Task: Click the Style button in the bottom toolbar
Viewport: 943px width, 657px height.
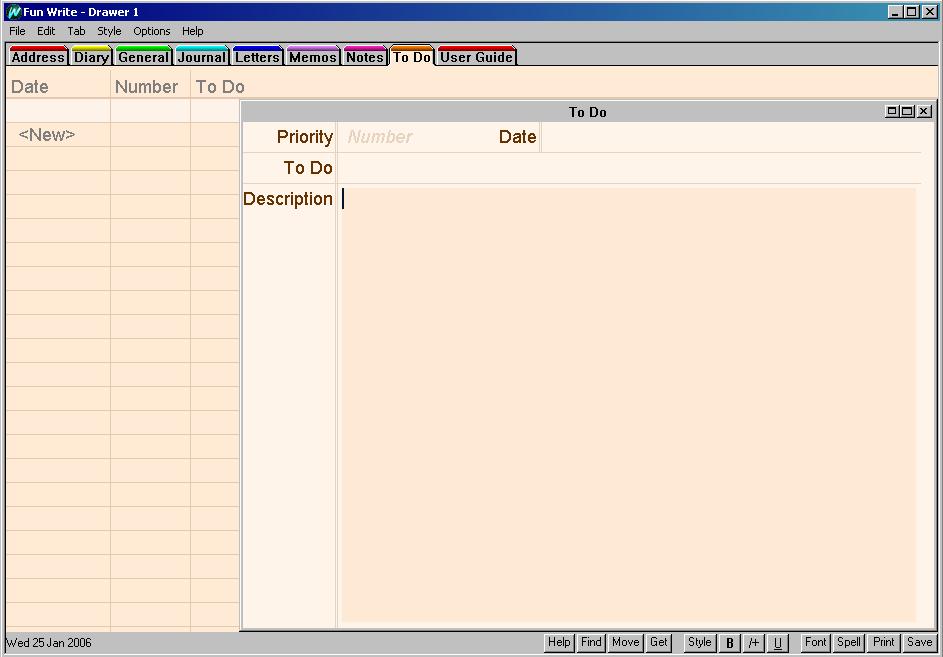Action: (x=699, y=643)
